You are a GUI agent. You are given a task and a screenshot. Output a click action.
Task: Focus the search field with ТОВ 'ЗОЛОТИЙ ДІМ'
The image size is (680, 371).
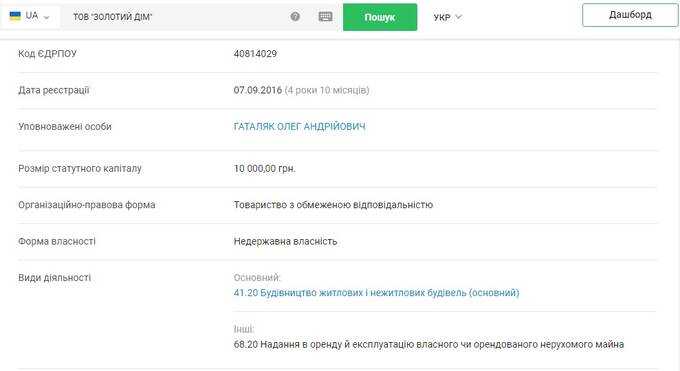click(x=176, y=17)
